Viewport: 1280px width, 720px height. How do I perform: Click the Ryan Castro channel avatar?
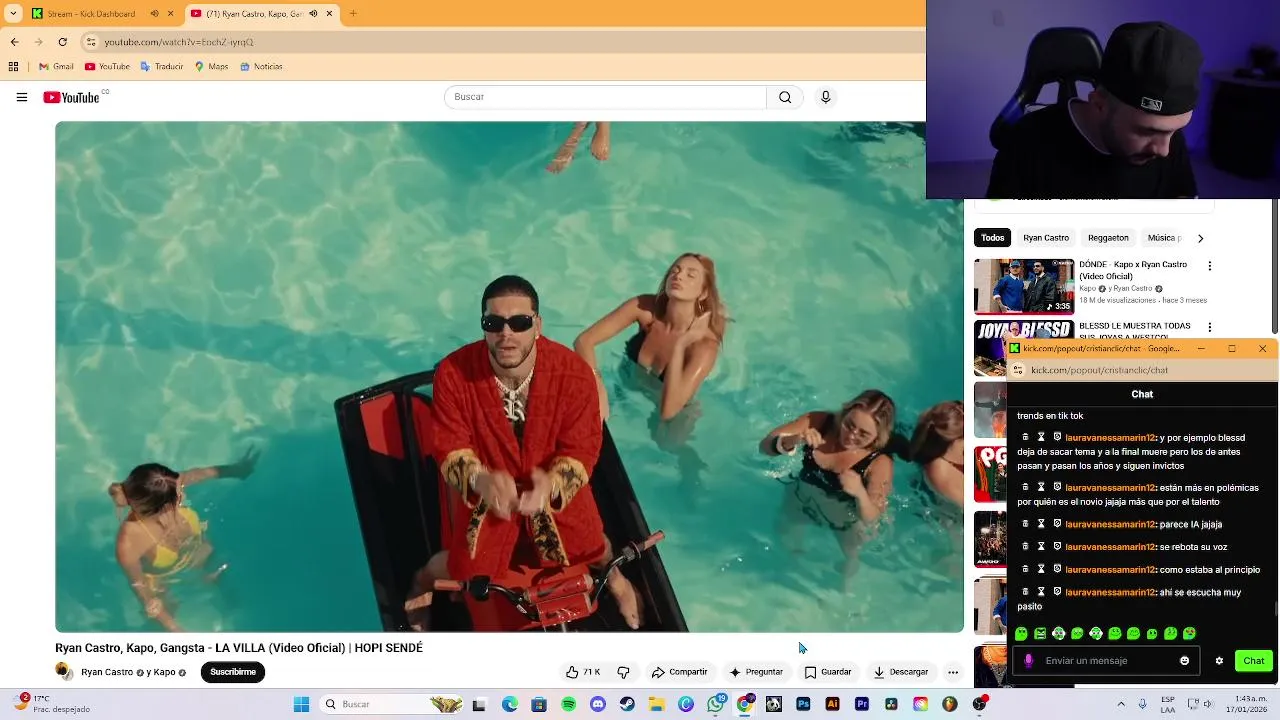[x=64, y=671]
